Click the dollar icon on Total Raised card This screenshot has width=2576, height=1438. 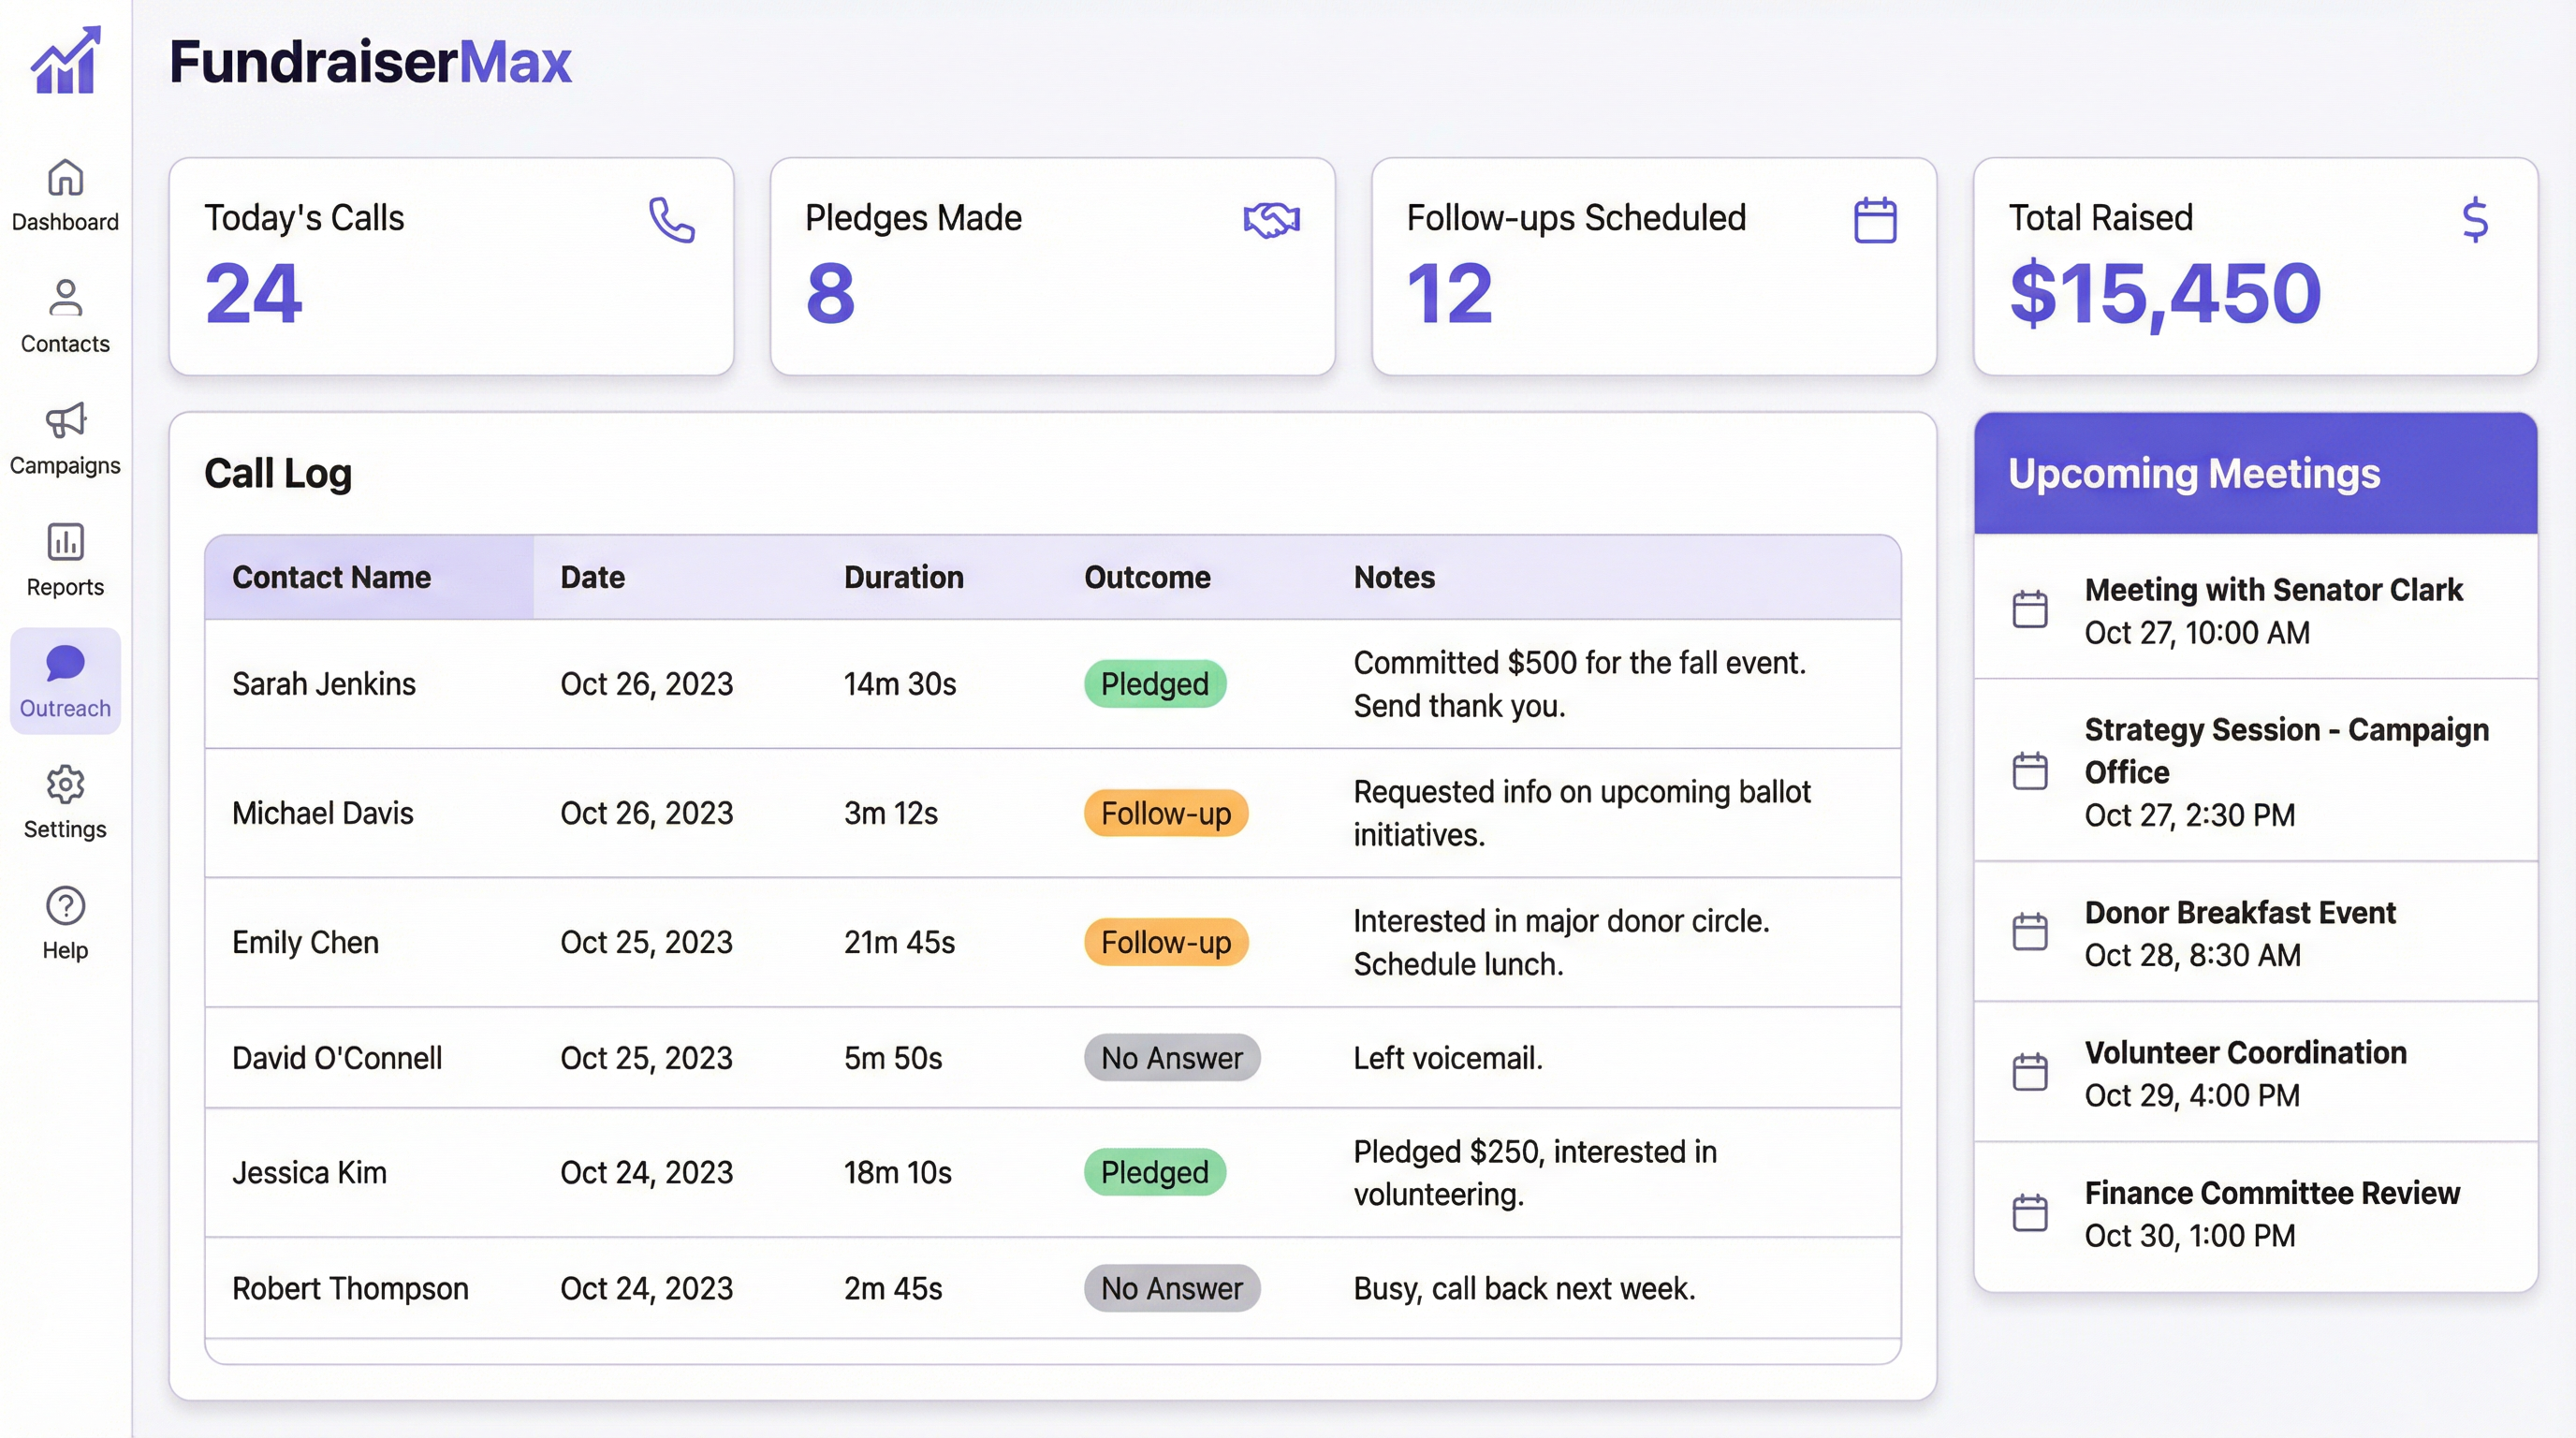pos(2475,219)
